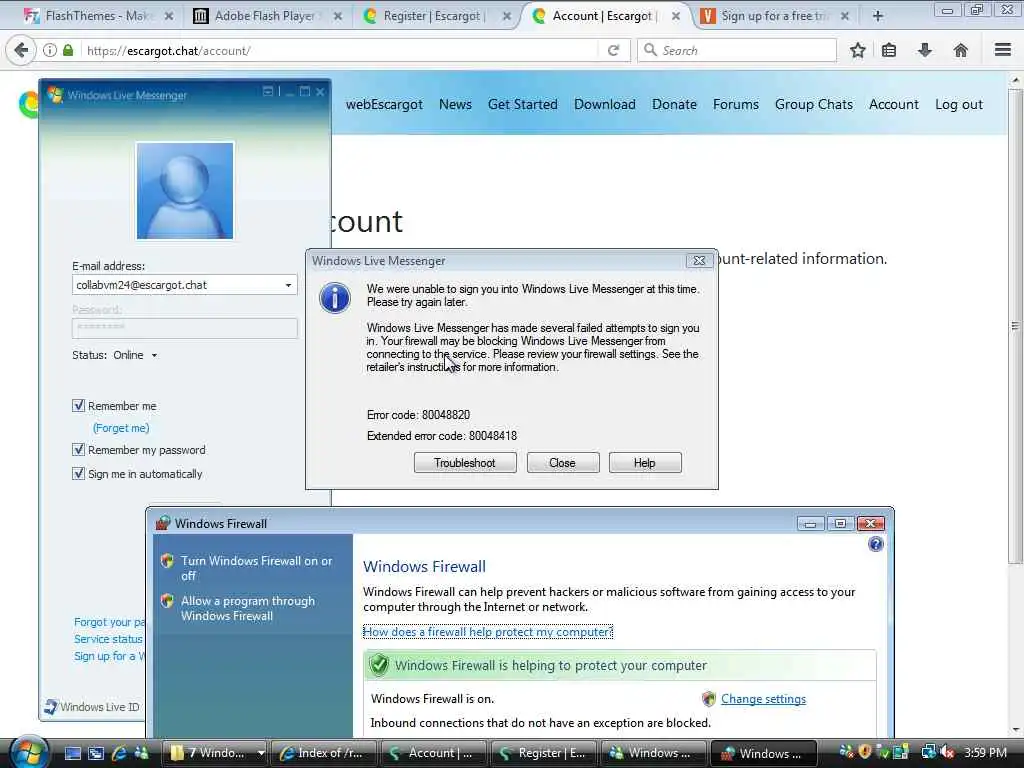Image resolution: width=1024 pixels, height=768 pixels.
Task: Launch Internet Explorer from quick launch
Action: click(119, 753)
